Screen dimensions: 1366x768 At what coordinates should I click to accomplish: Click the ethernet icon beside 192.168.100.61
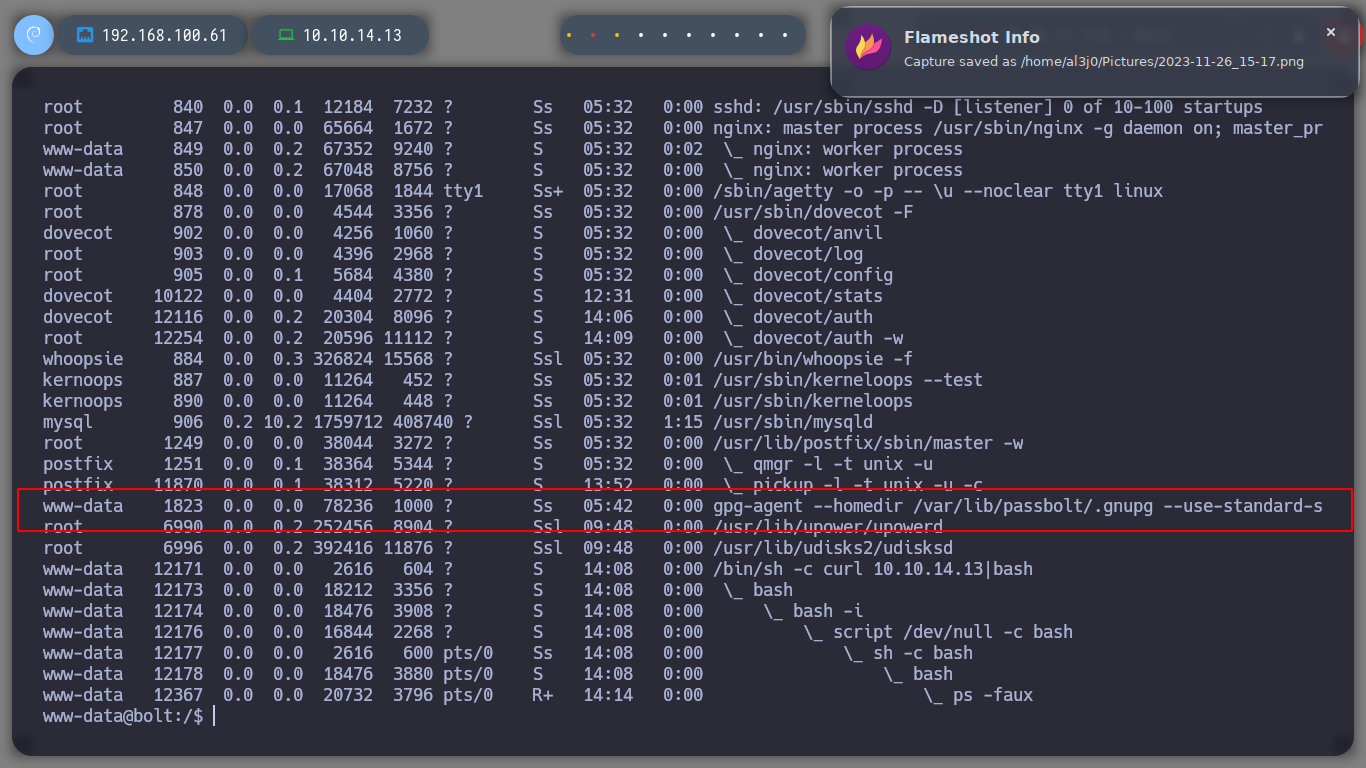[x=85, y=35]
